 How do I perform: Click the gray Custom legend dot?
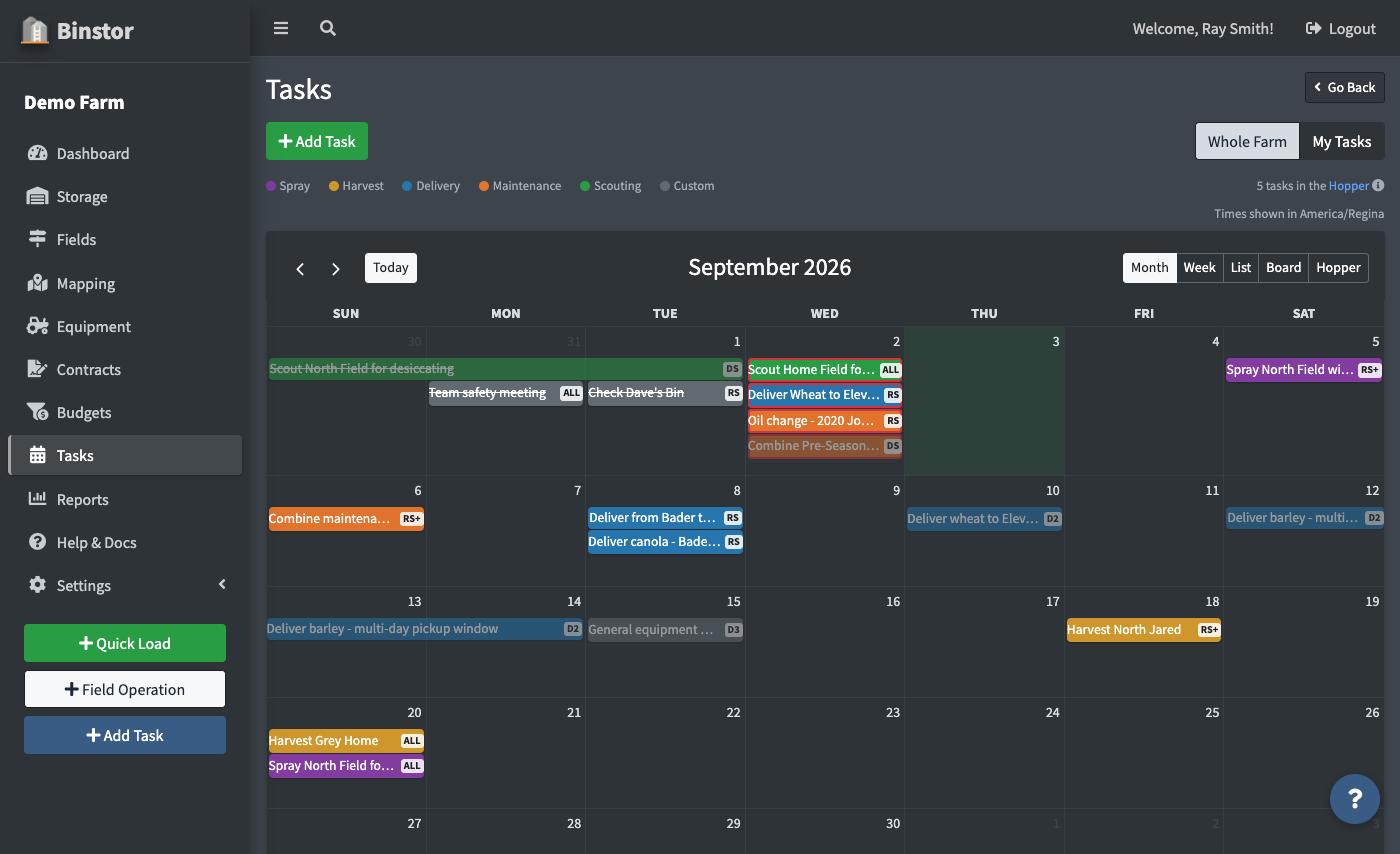click(x=665, y=185)
